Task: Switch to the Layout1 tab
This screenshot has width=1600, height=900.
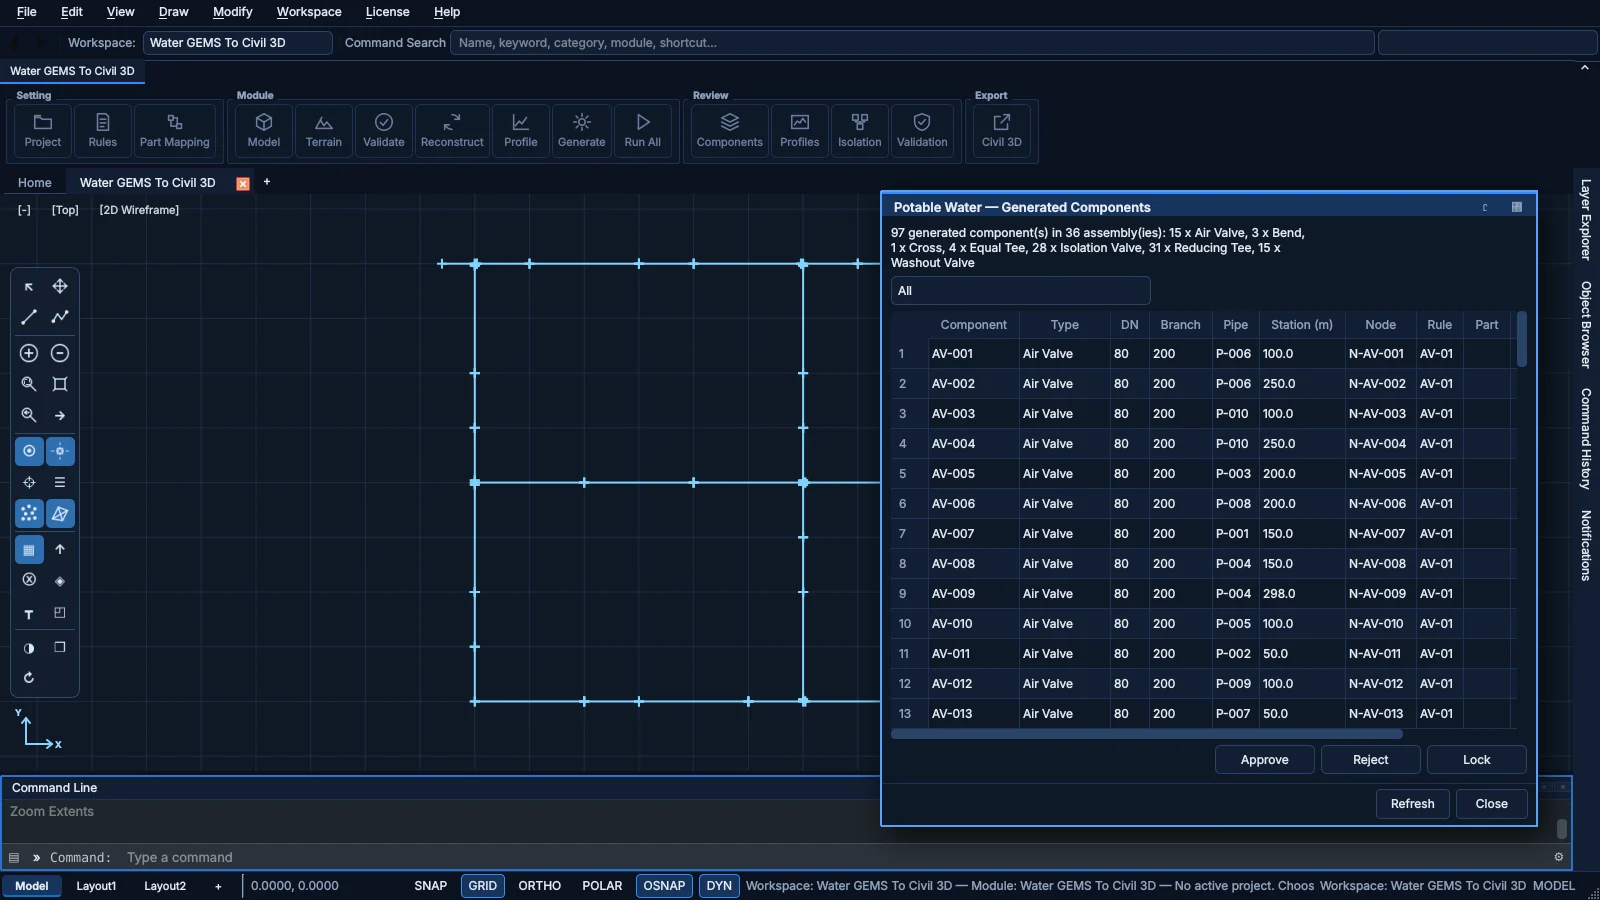Action: point(96,886)
